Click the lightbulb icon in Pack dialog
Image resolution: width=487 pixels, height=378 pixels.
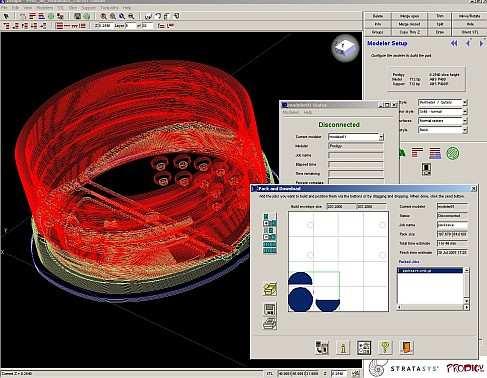385,347
